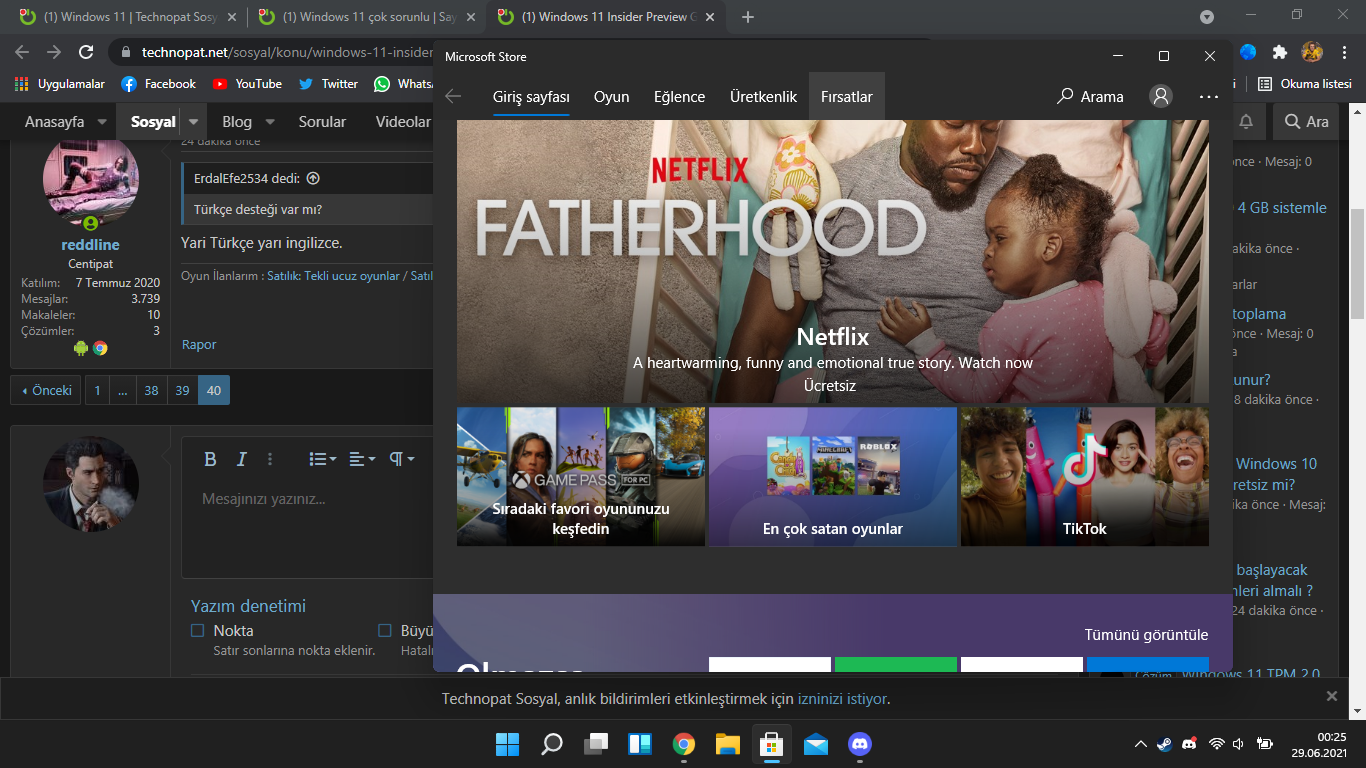
Task: Open the text alignment dropdown in the editor
Action: [x=362, y=459]
